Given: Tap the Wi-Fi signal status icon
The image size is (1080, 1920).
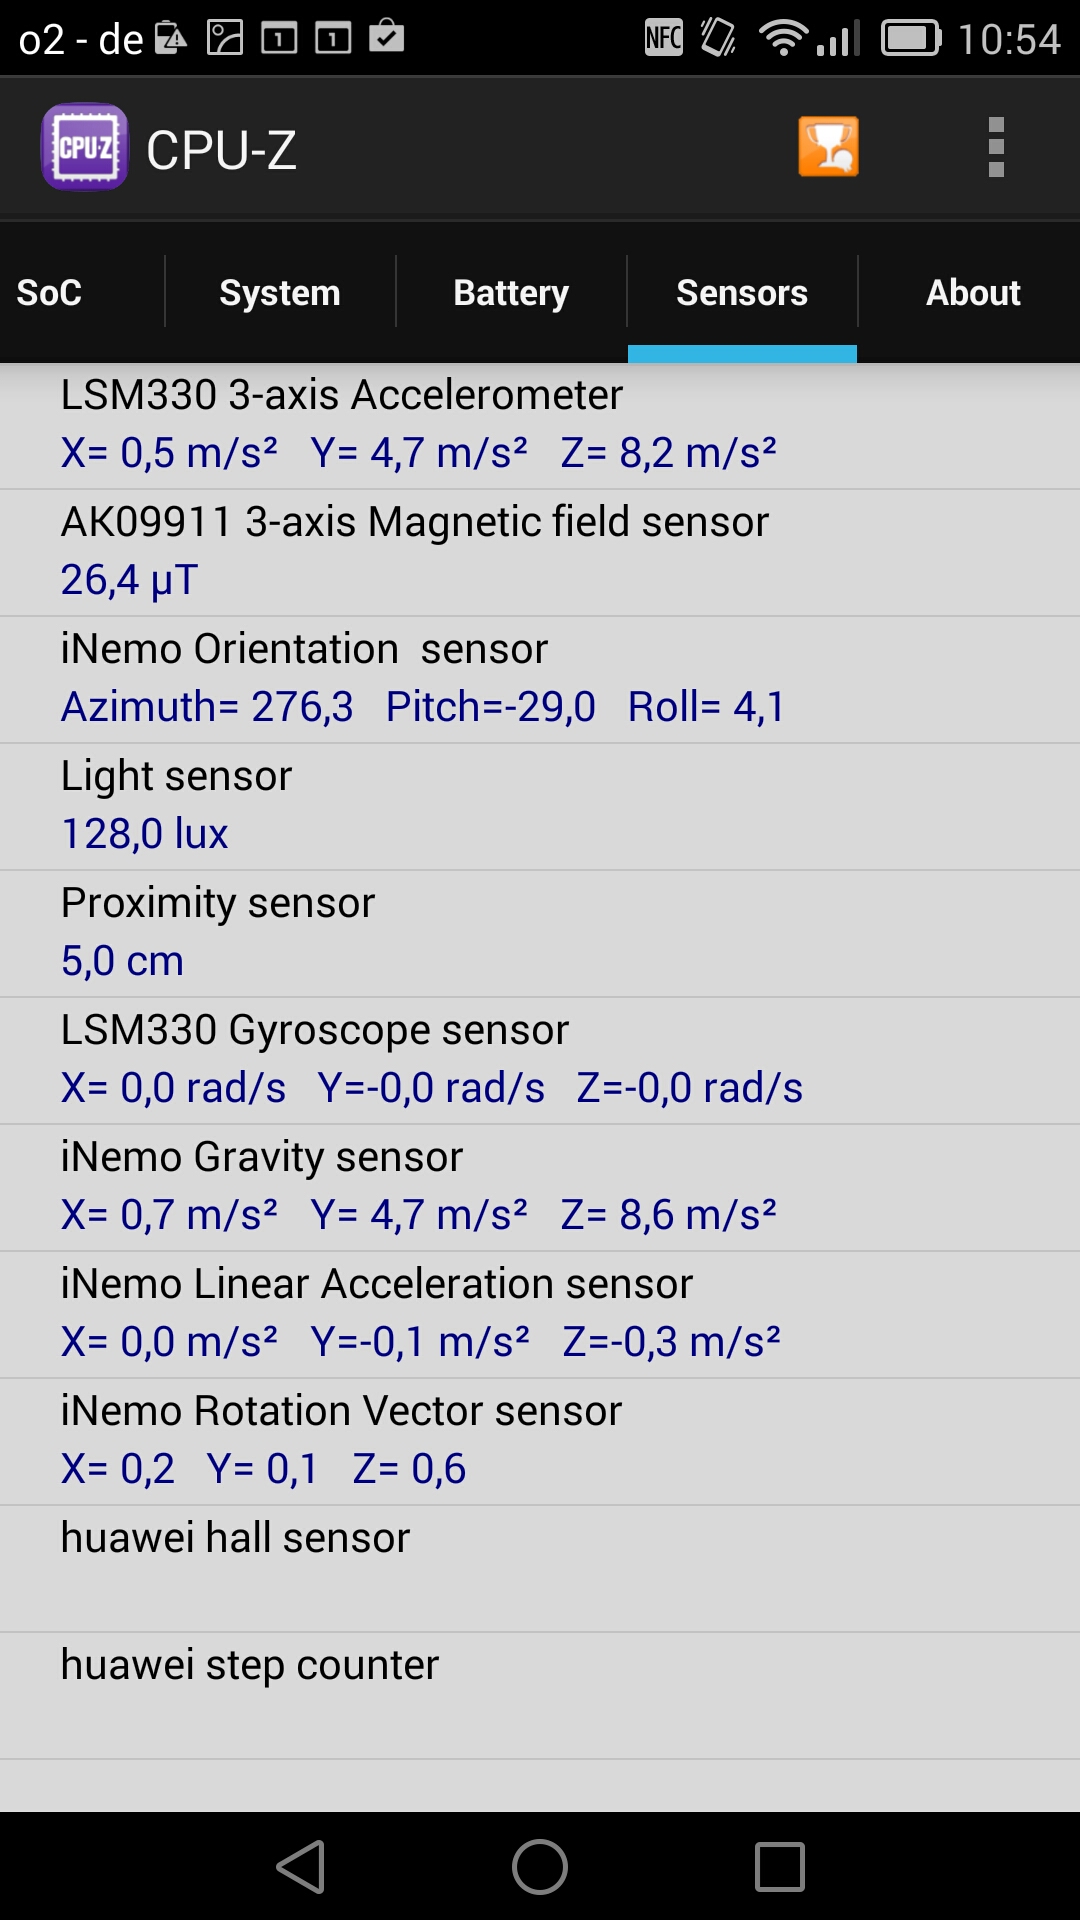Looking at the screenshot, I should tap(782, 38).
